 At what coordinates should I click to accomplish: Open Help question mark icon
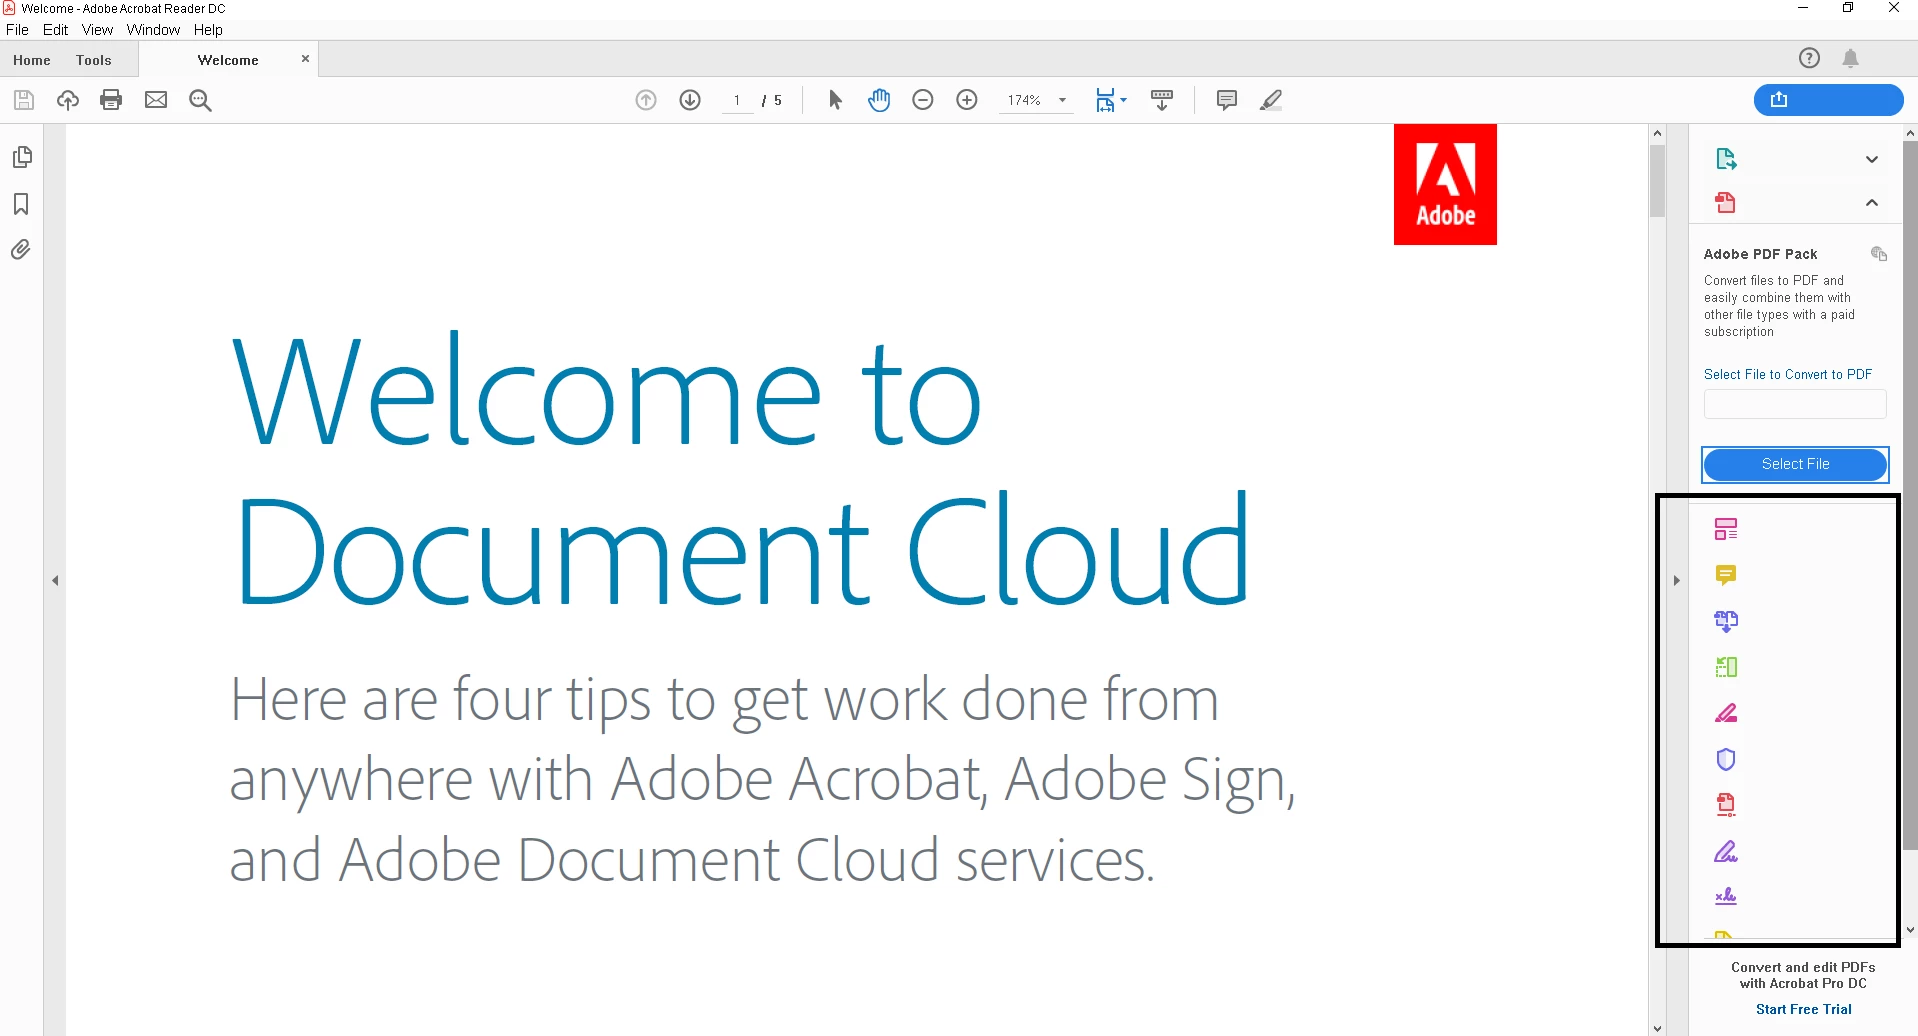pyautogui.click(x=1809, y=58)
